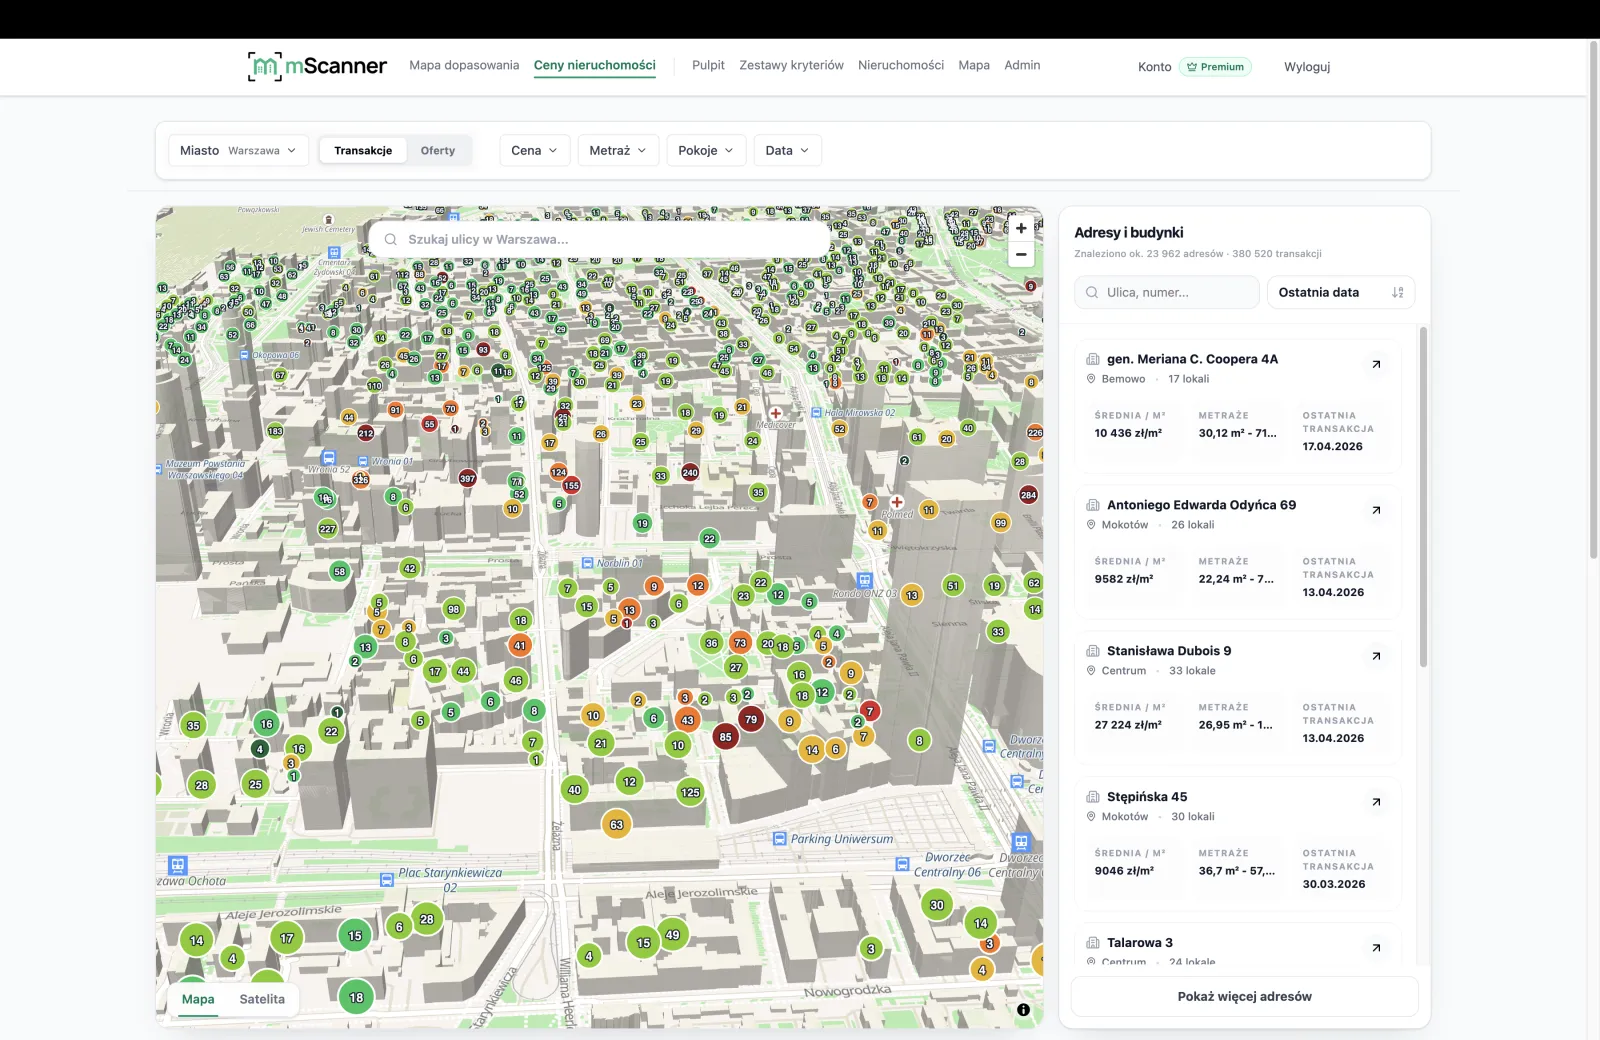Open the Miasto Warszawa dropdown
The image size is (1600, 1040).
coord(238,151)
